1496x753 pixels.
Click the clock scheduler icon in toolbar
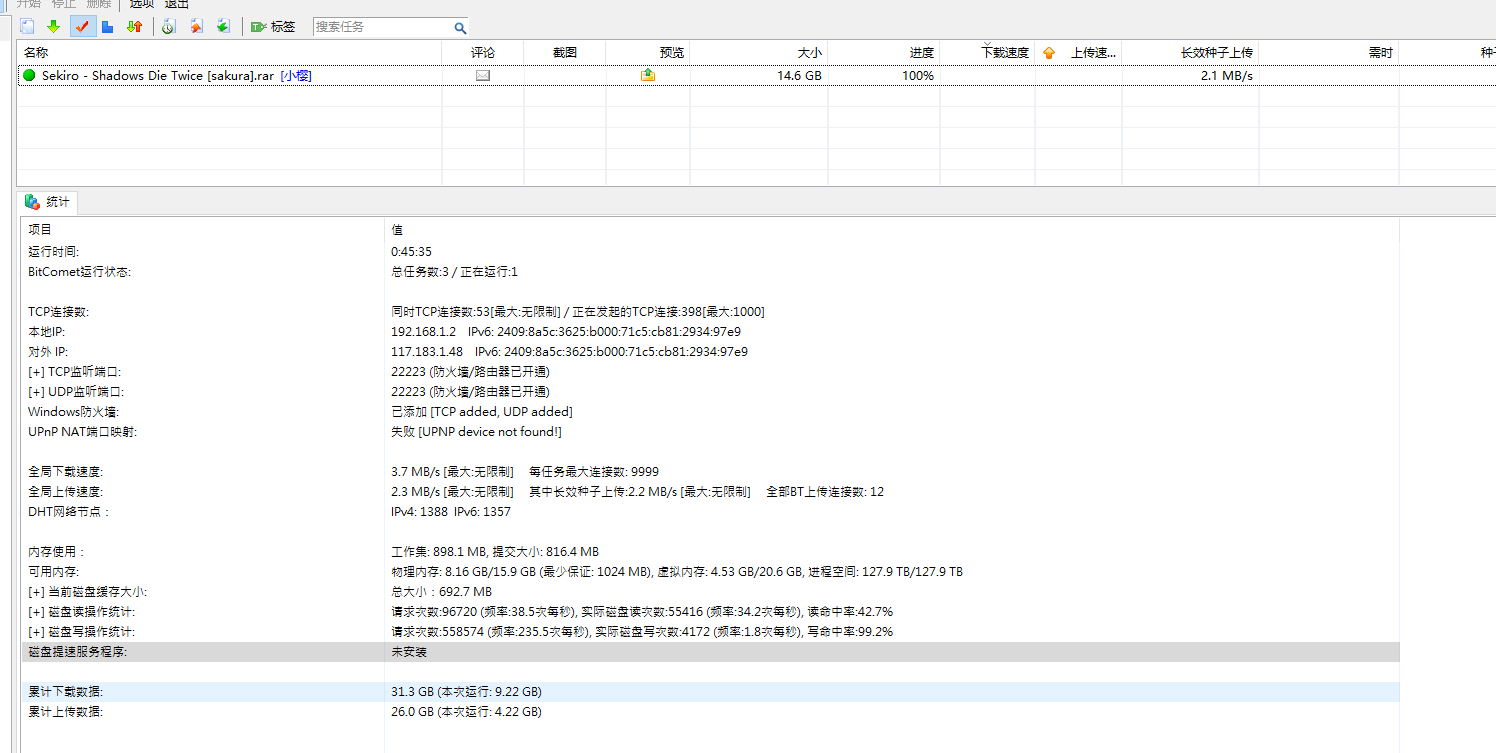(x=169, y=27)
